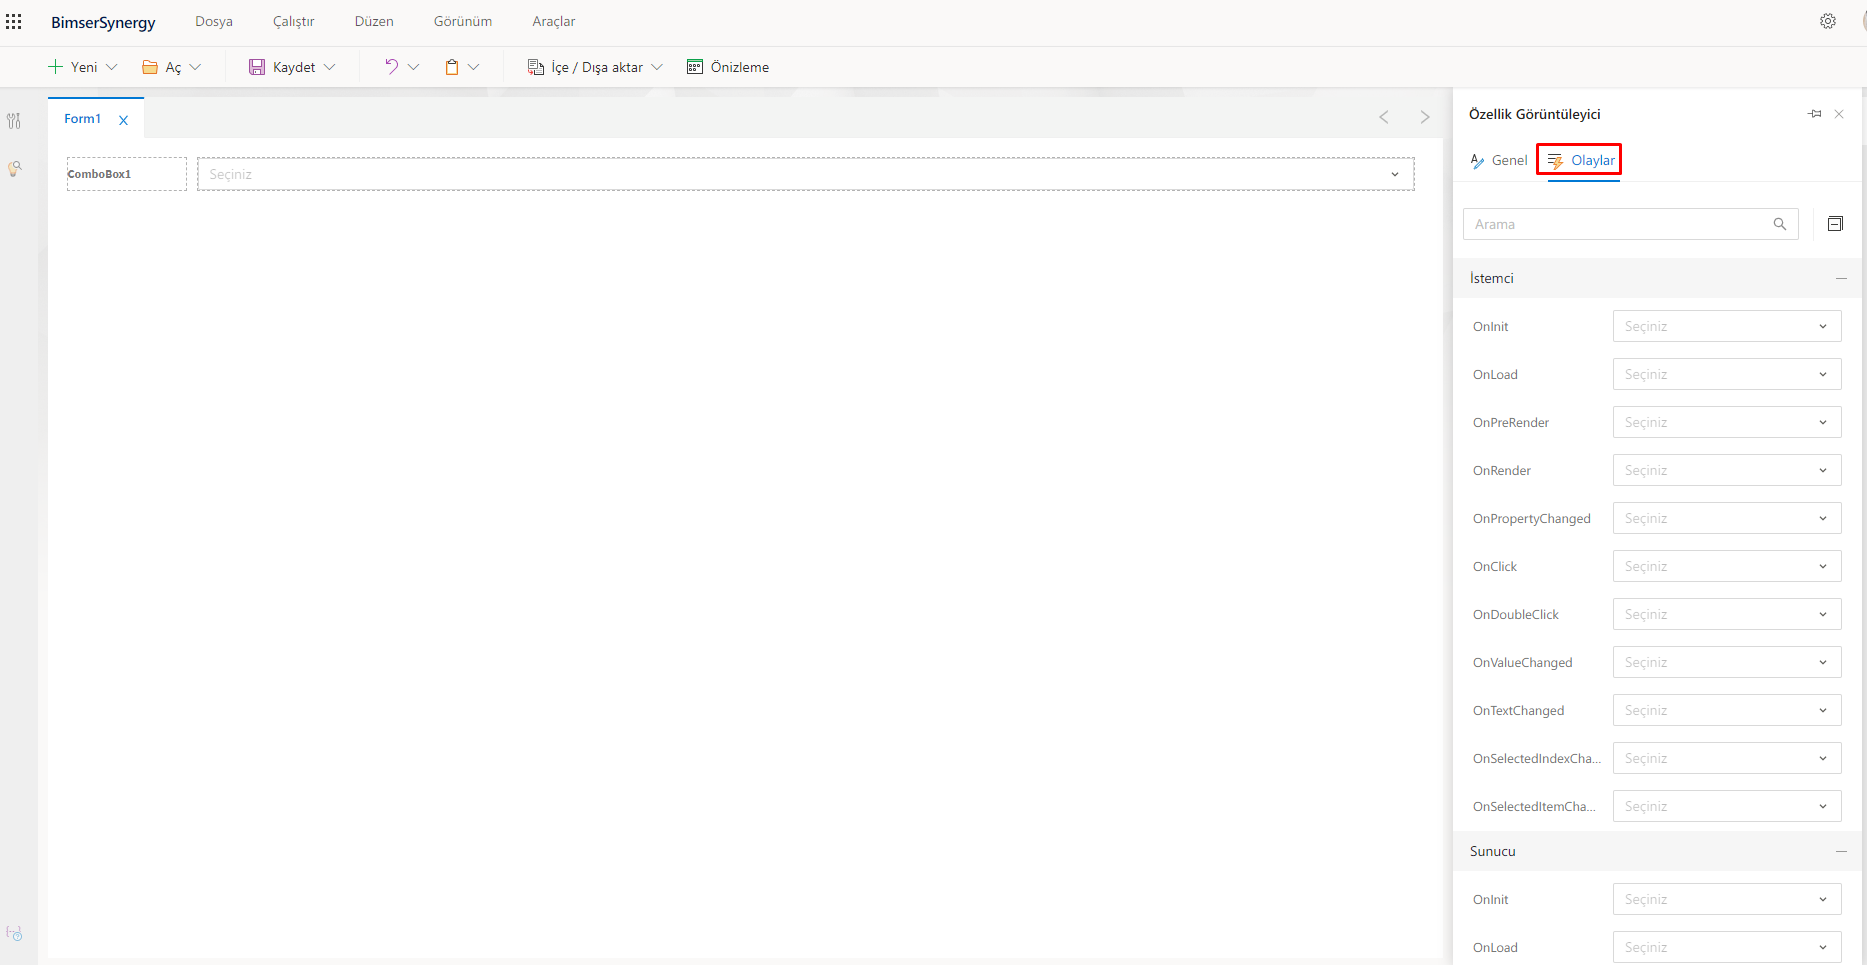
Task: Open the OnClick event dropdown
Action: 1727,566
